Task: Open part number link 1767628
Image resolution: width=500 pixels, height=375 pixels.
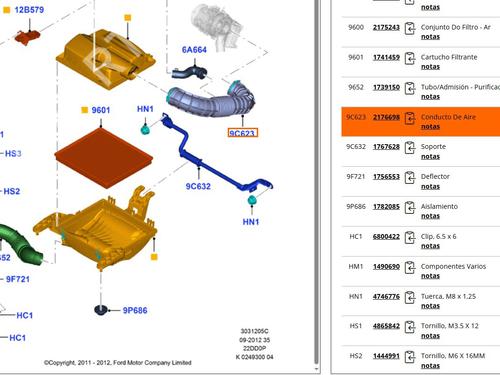Action: point(386,147)
